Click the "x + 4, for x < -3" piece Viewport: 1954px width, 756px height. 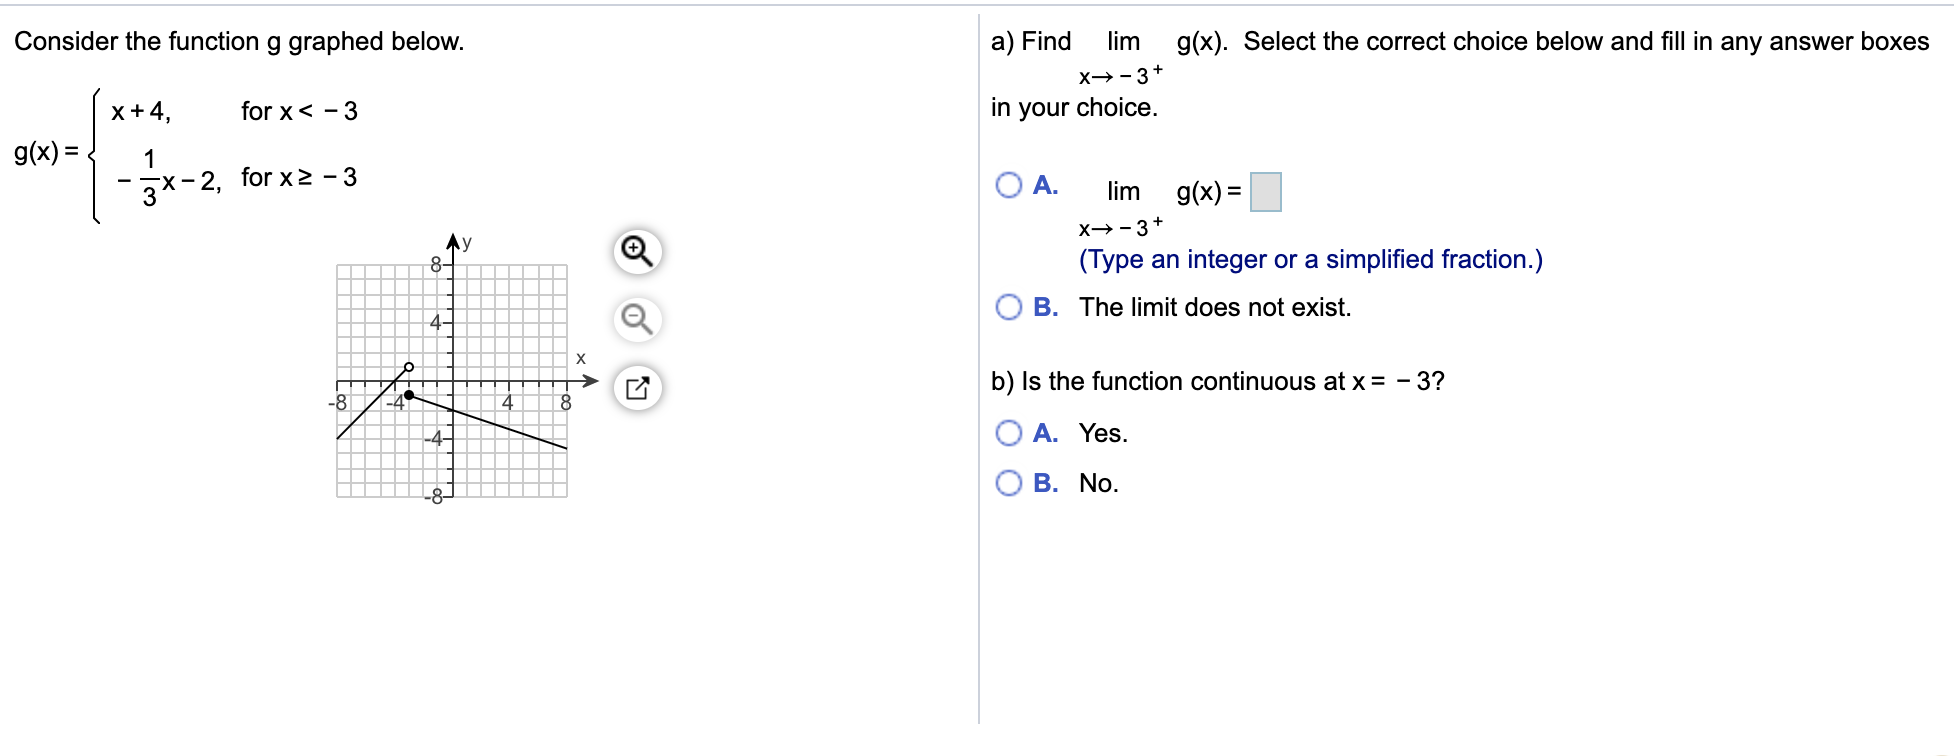click(234, 111)
